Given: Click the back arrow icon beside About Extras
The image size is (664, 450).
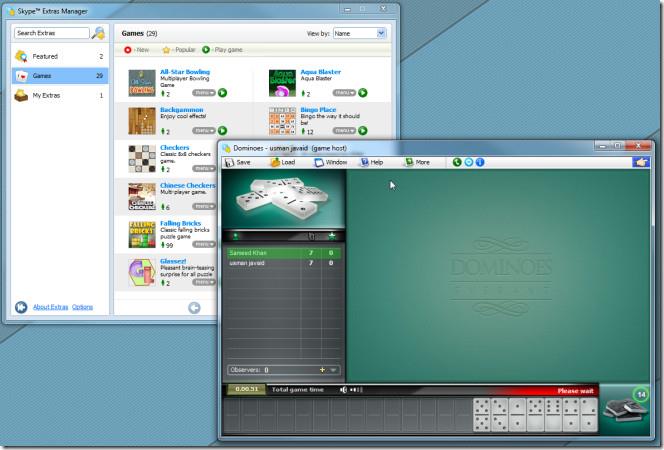Looking at the screenshot, I should [21, 307].
